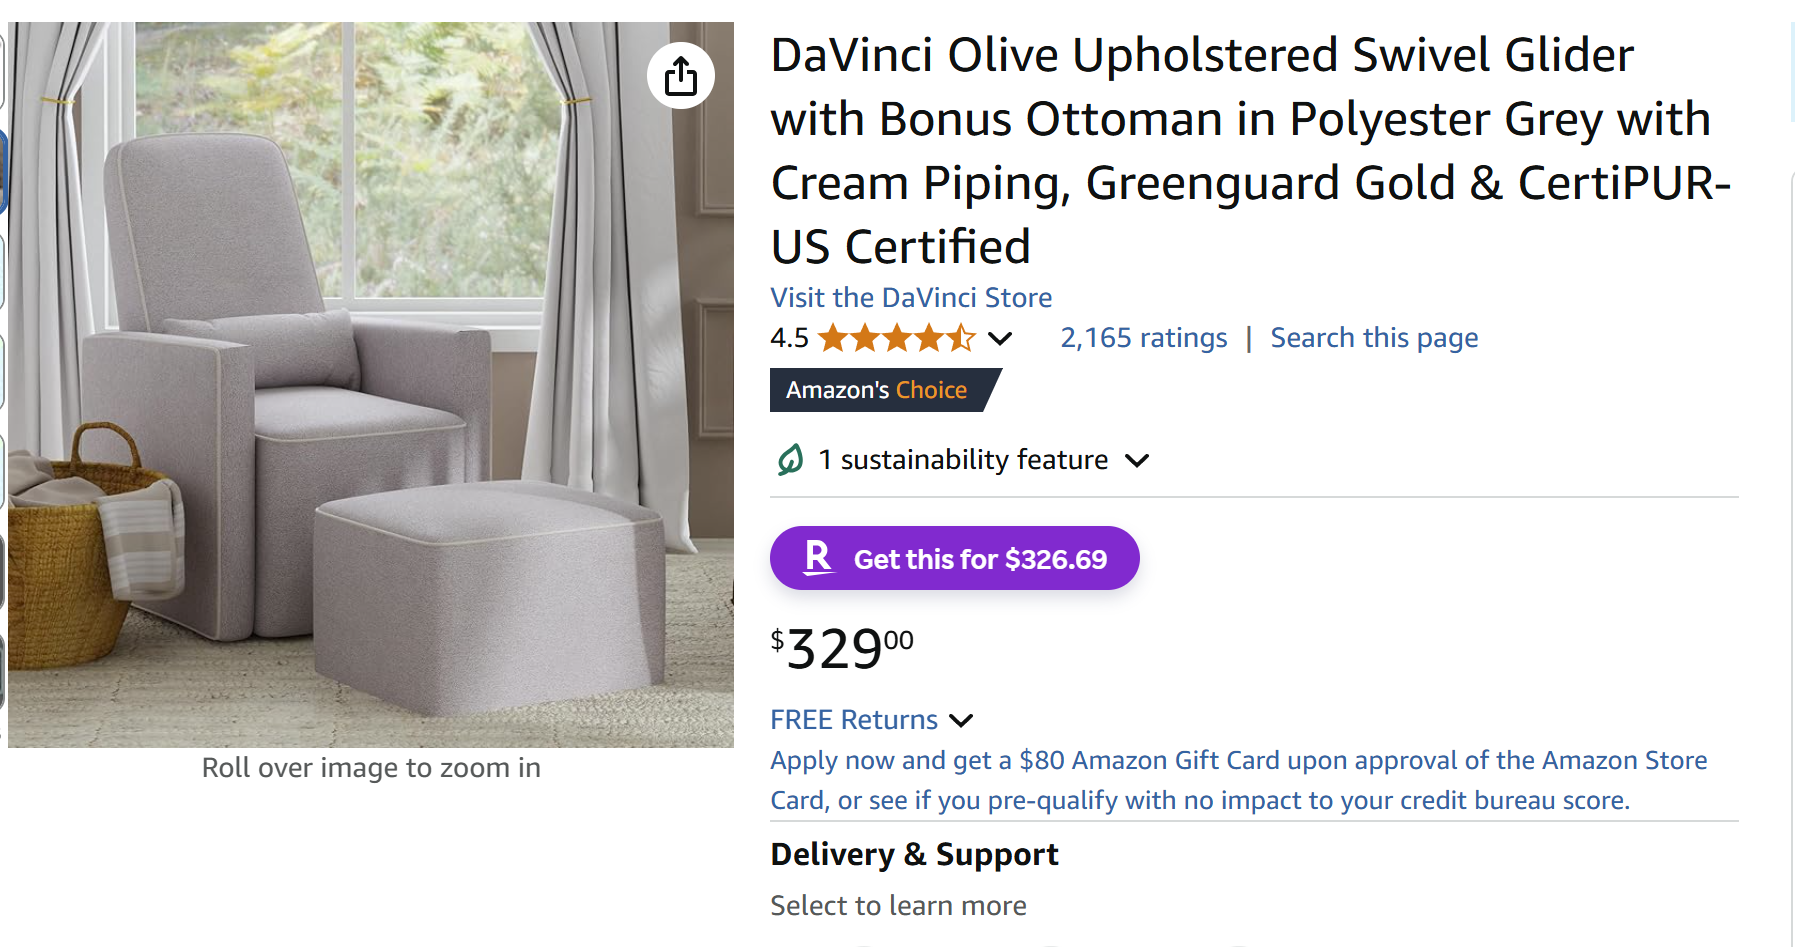Image resolution: width=1795 pixels, height=947 pixels.
Task: Visit the DaVinci Store link
Action: click(x=911, y=297)
